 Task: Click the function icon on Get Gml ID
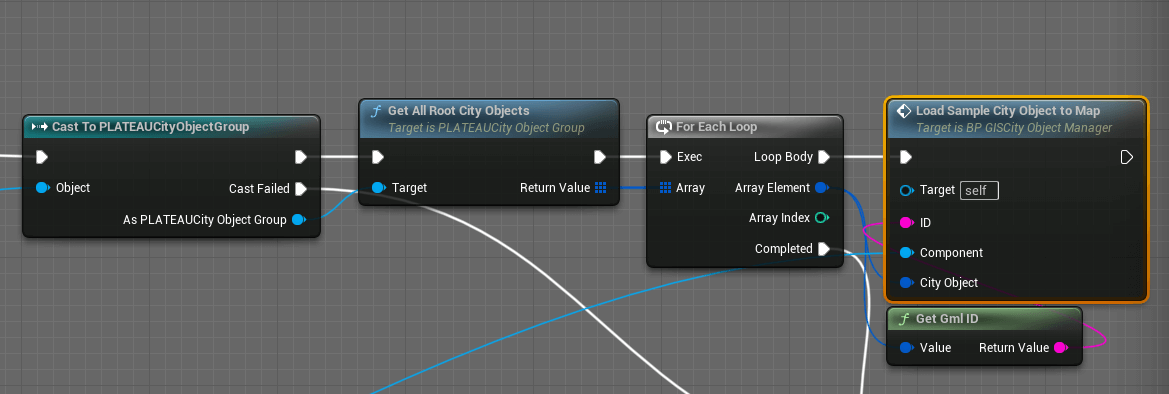tap(904, 319)
